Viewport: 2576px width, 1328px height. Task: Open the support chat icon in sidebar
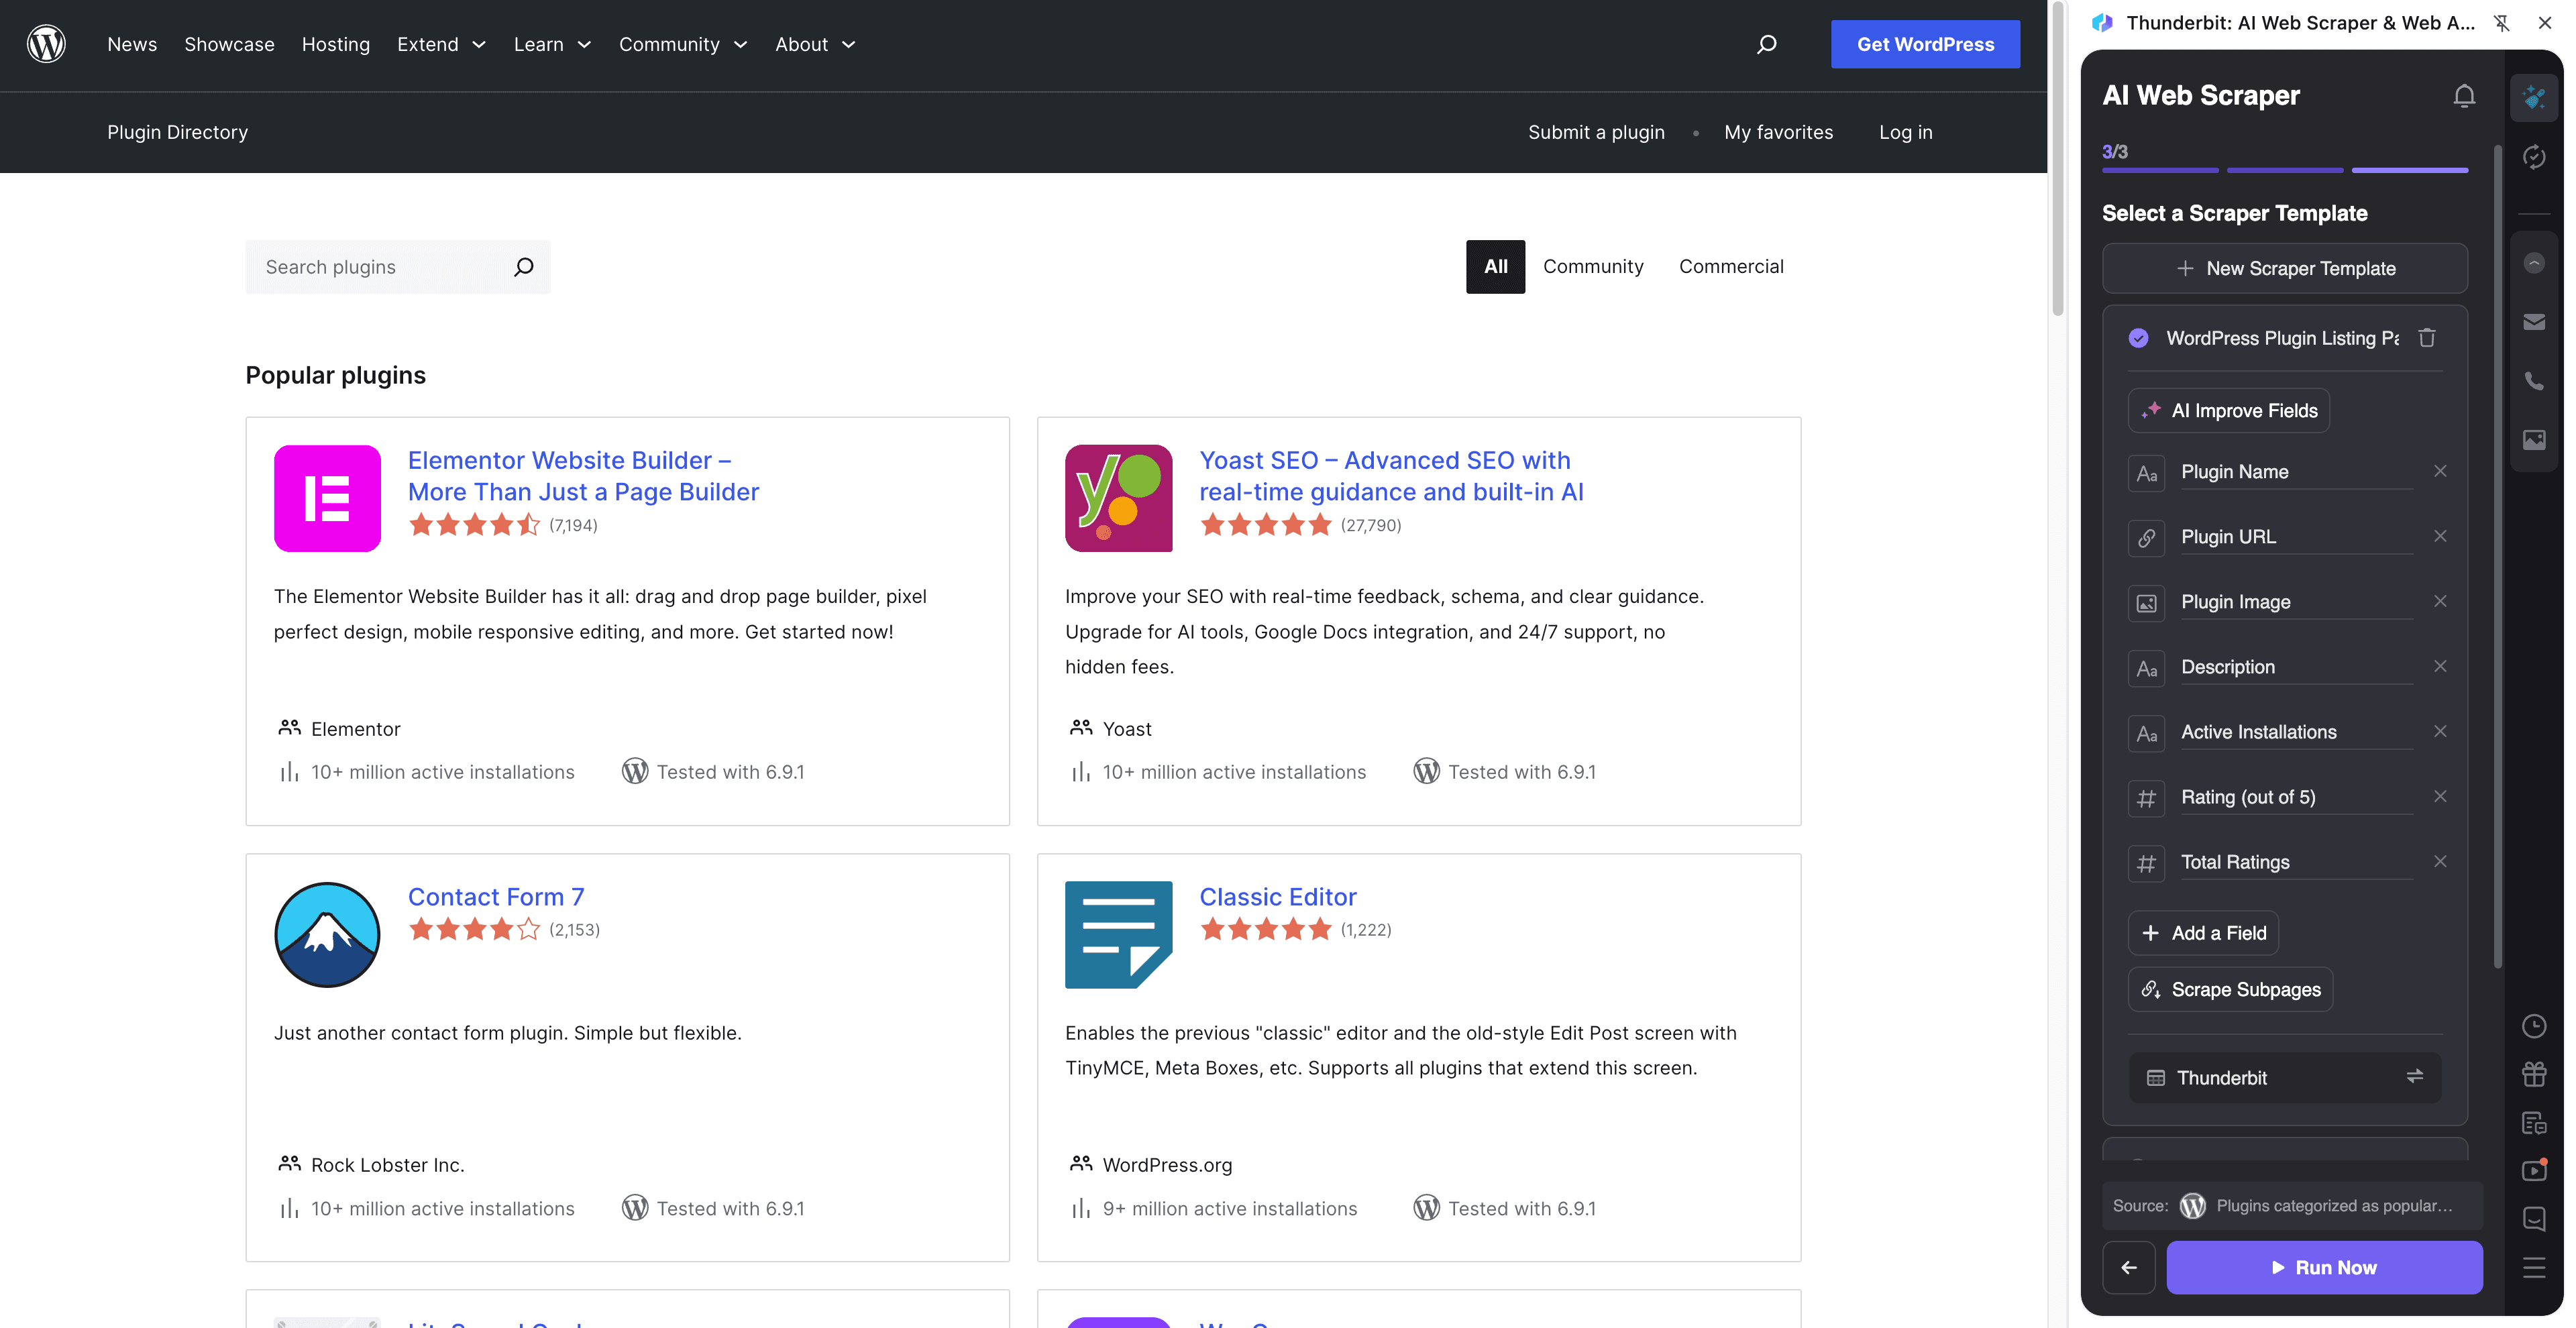[x=2535, y=1219]
